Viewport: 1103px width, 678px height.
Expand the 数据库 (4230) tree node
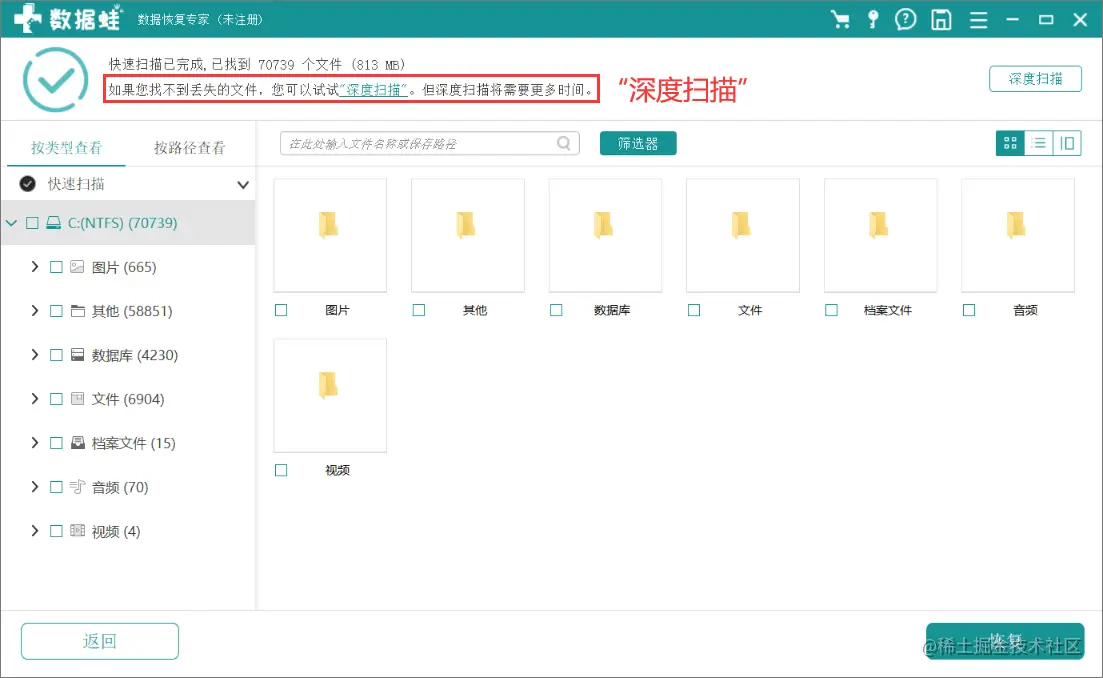click(34, 354)
